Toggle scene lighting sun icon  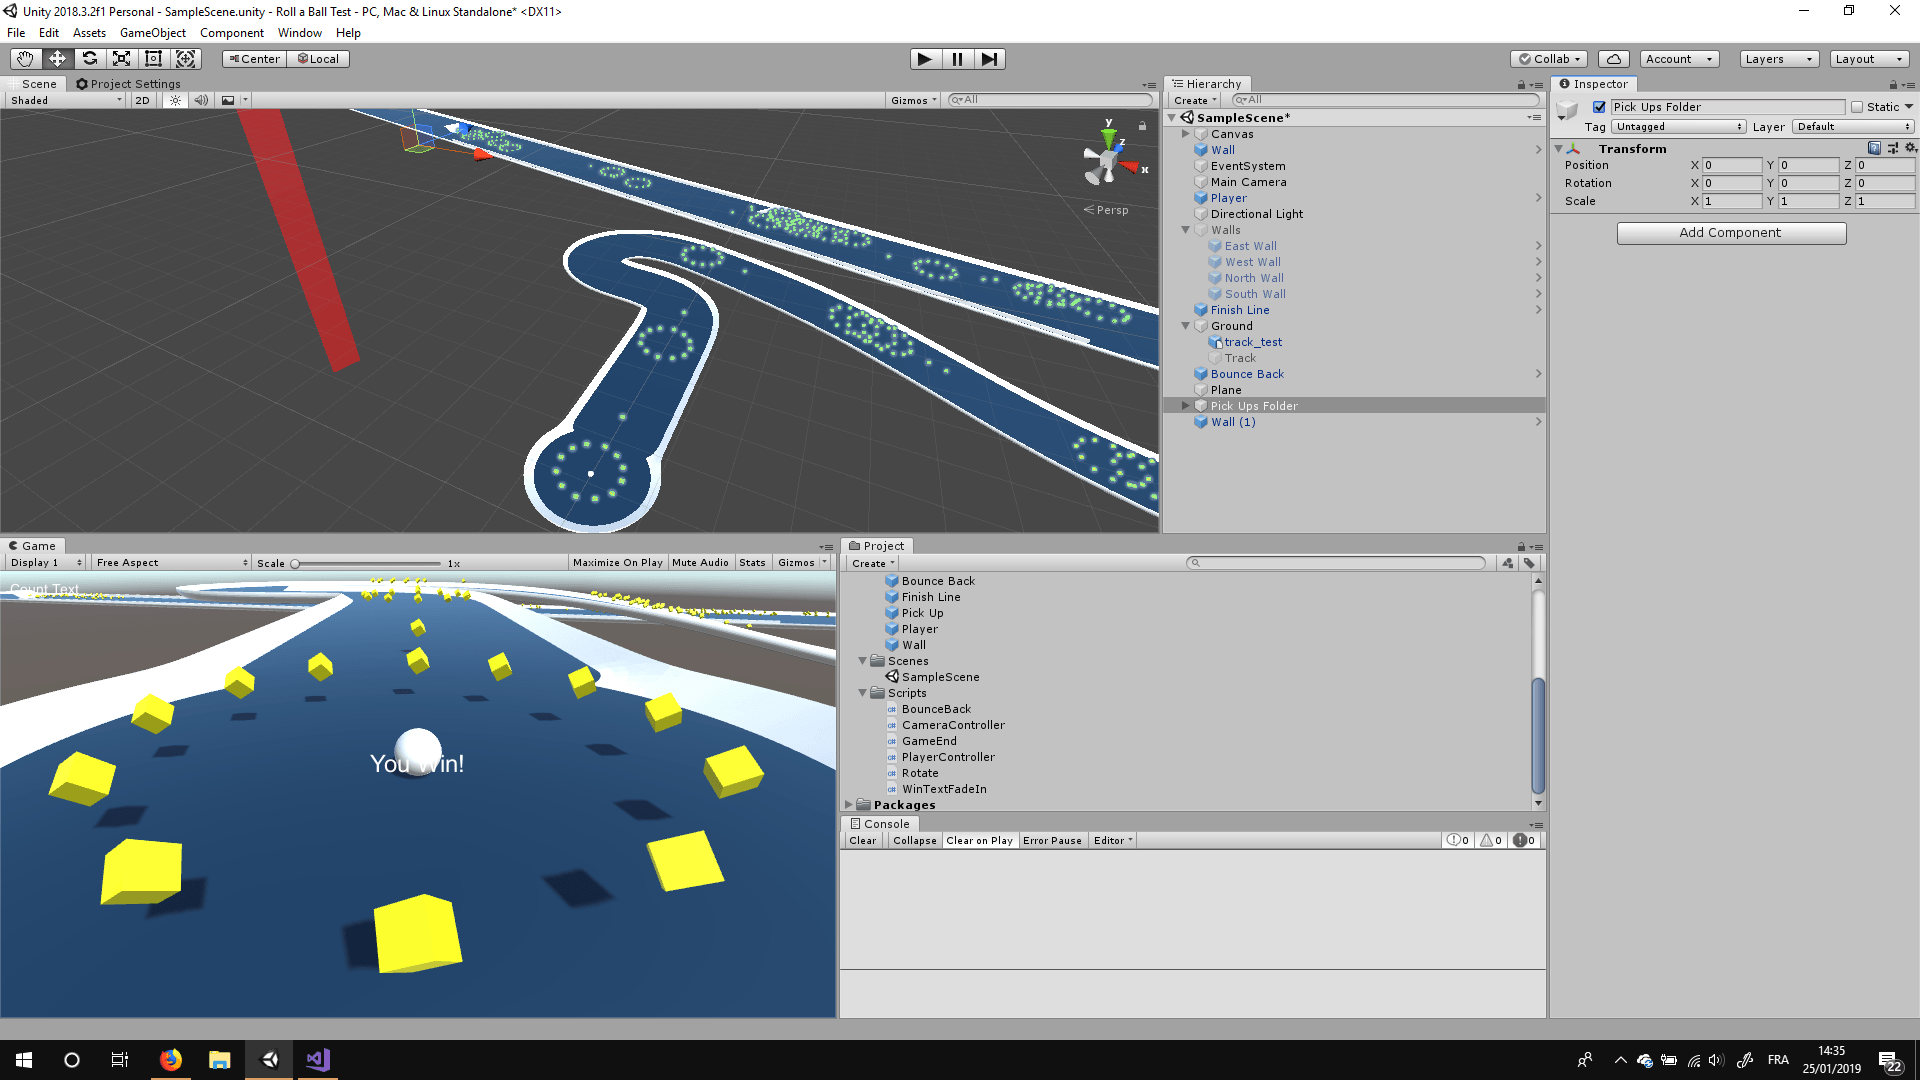click(175, 100)
